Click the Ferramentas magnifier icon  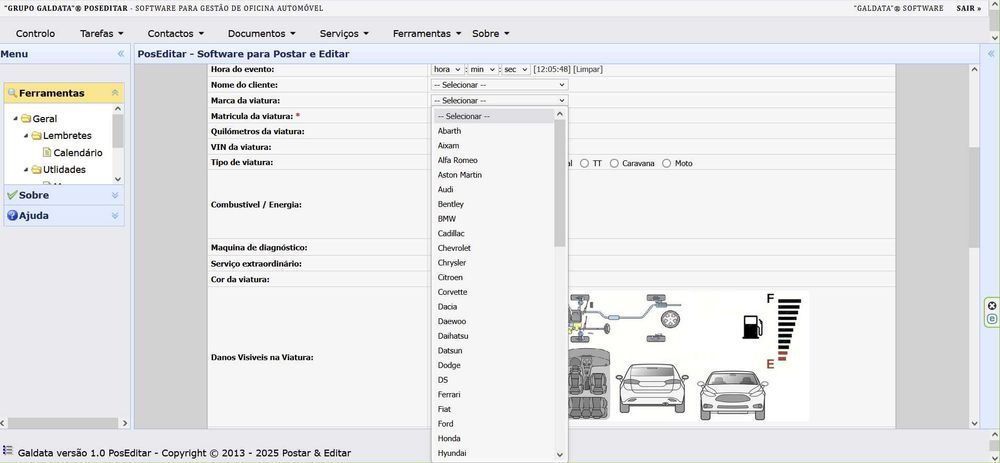click(x=12, y=93)
